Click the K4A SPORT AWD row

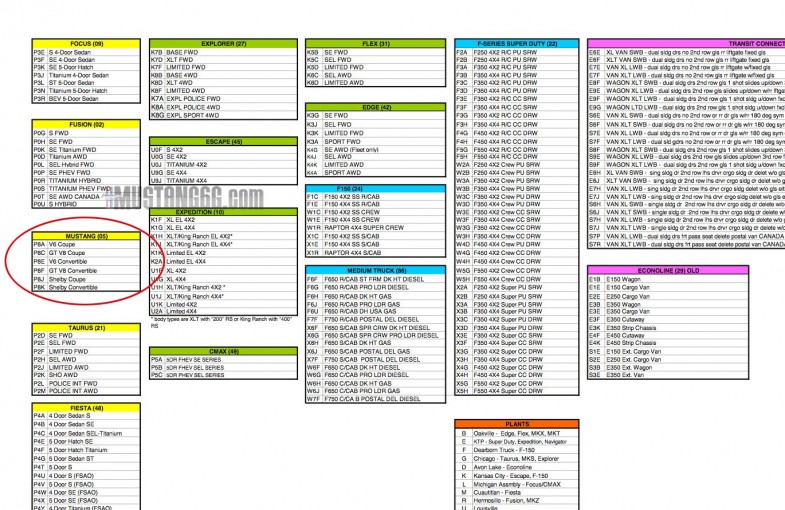(x=375, y=172)
